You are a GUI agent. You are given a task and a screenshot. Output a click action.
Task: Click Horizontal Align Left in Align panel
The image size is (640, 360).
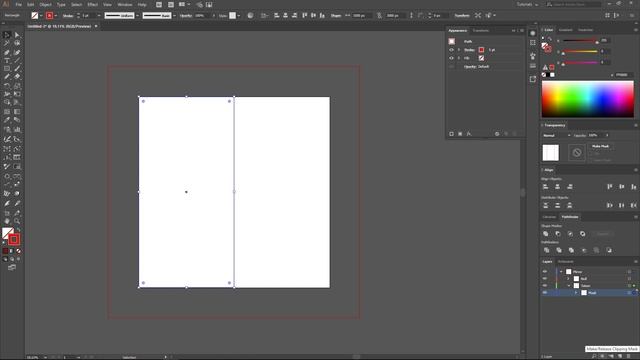(x=546, y=187)
